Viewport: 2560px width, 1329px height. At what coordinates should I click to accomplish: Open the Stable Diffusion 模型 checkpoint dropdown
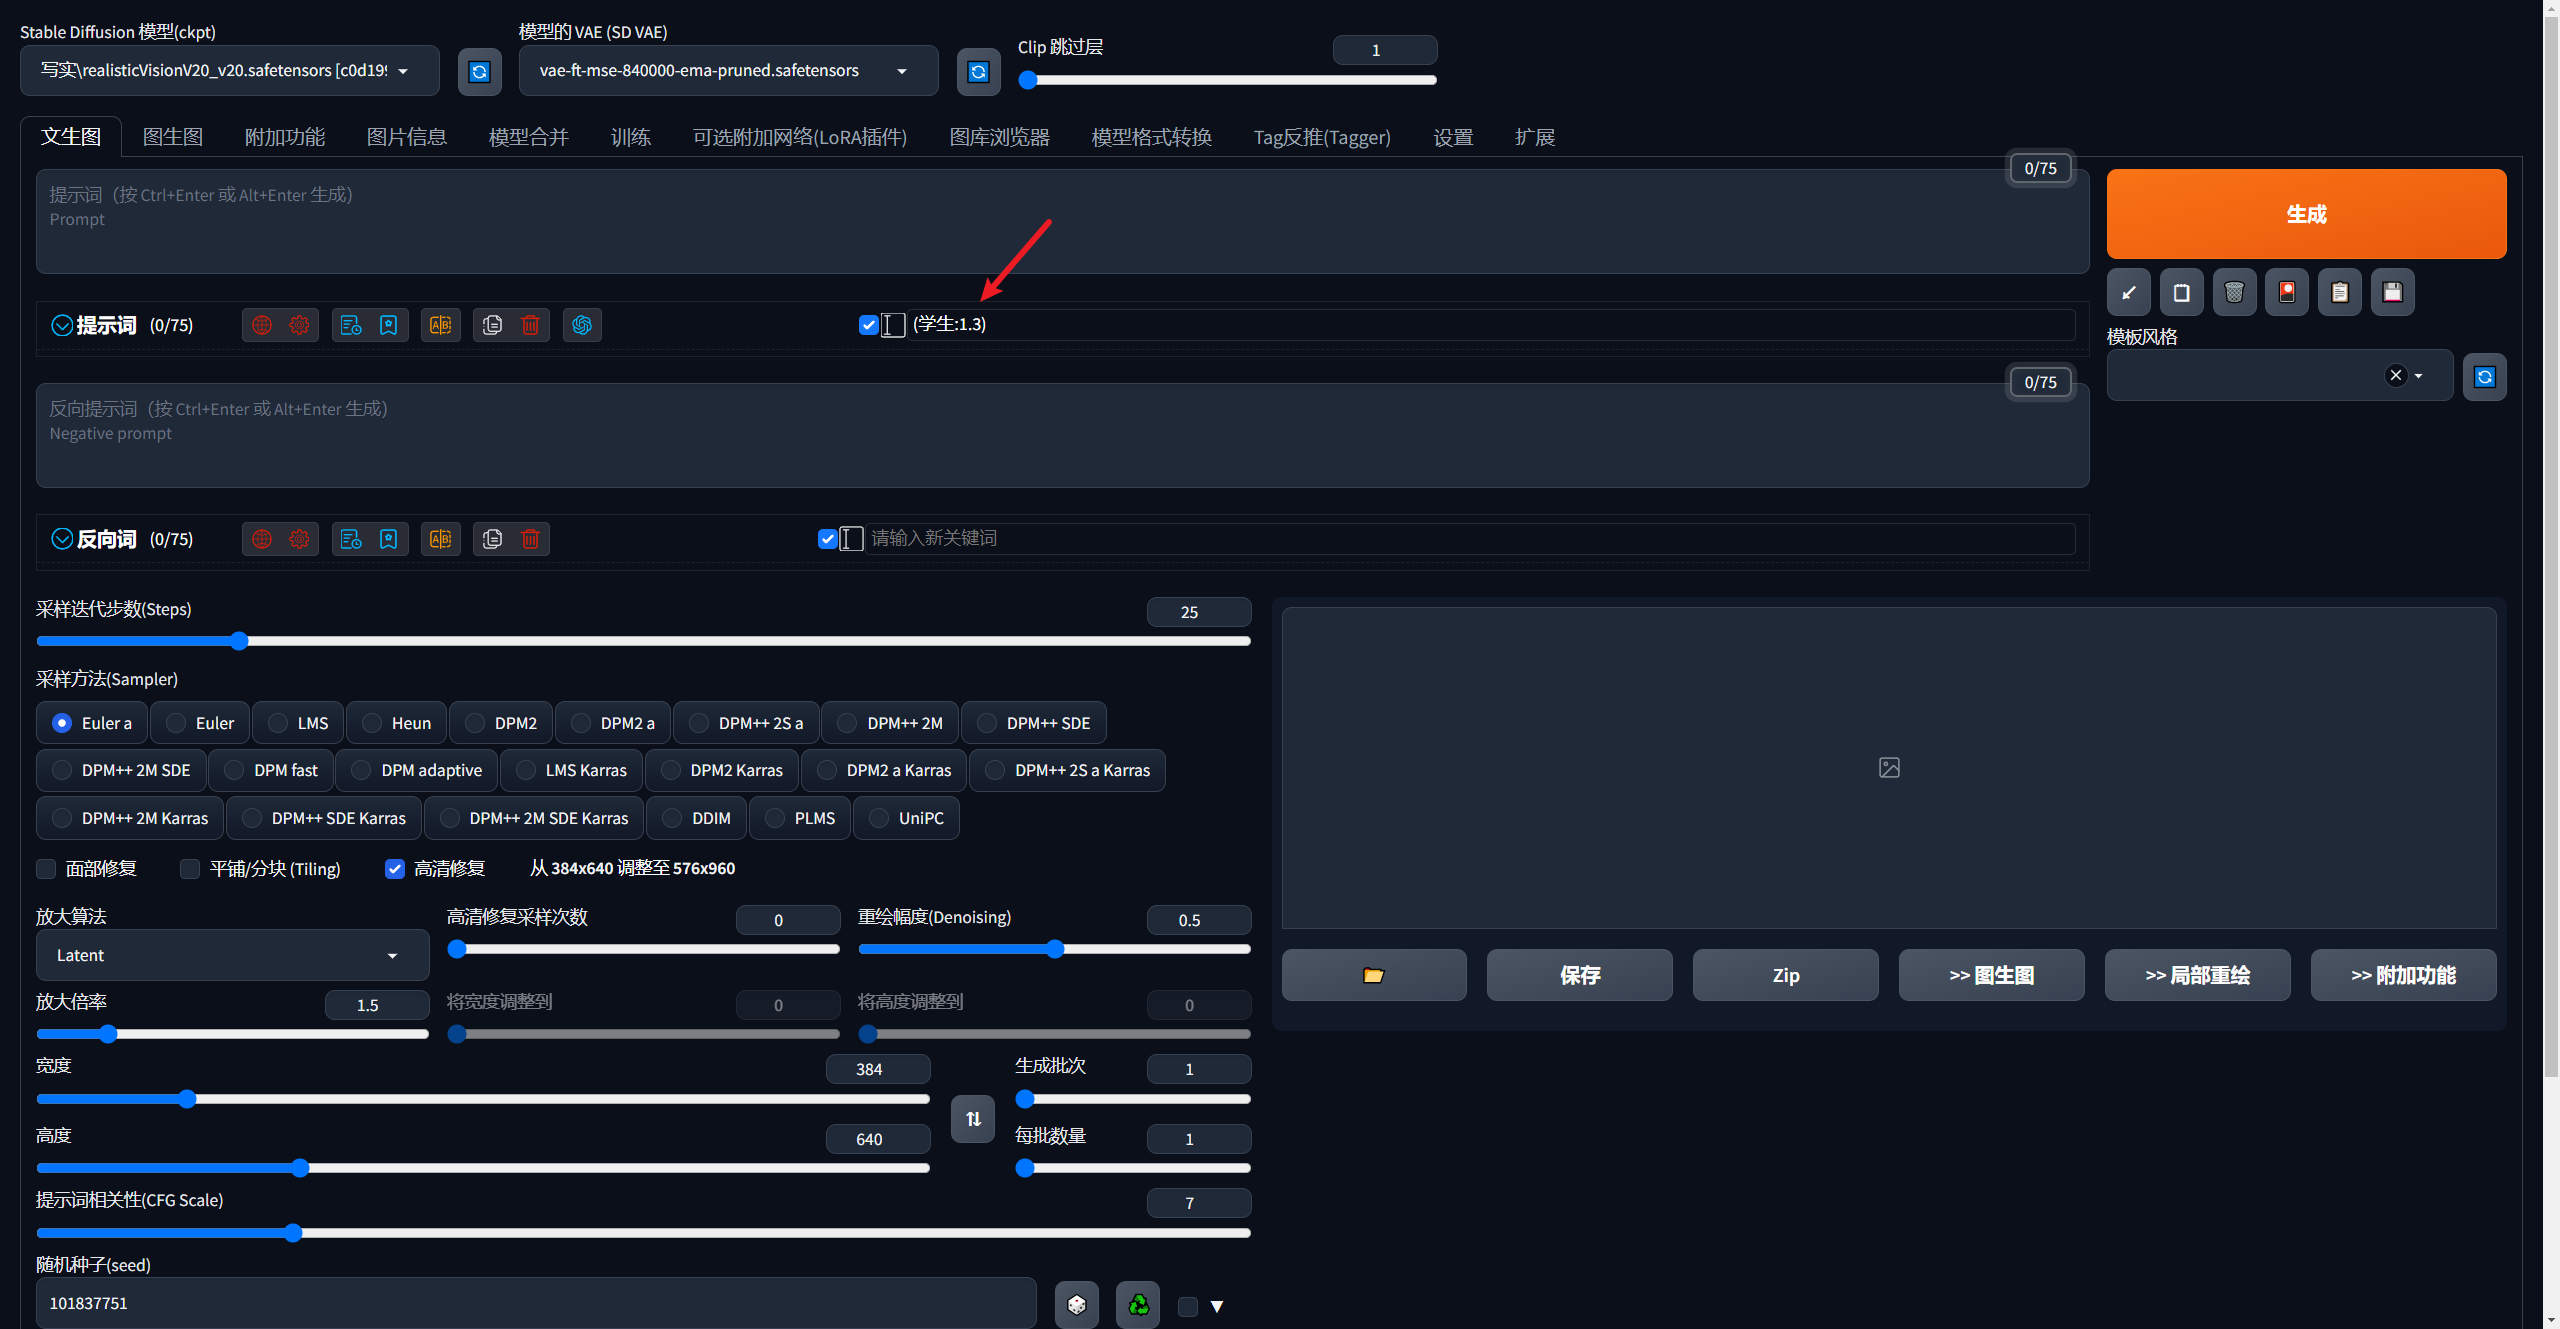point(229,71)
